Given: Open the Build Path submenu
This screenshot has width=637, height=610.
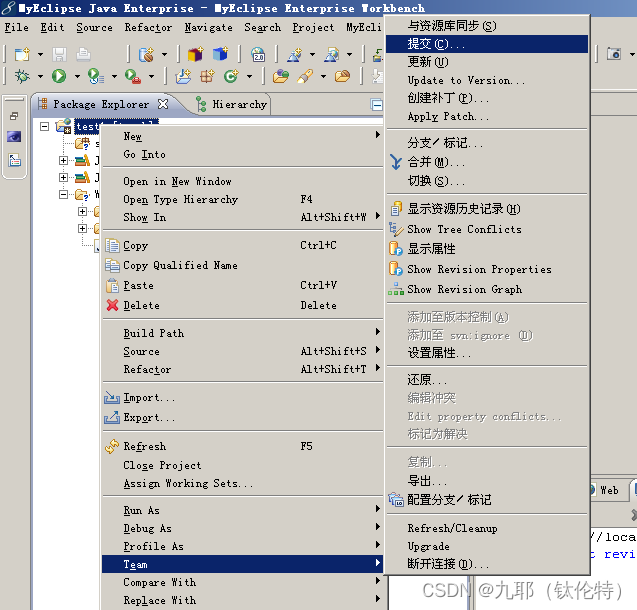Looking at the screenshot, I should click(x=243, y=333).
